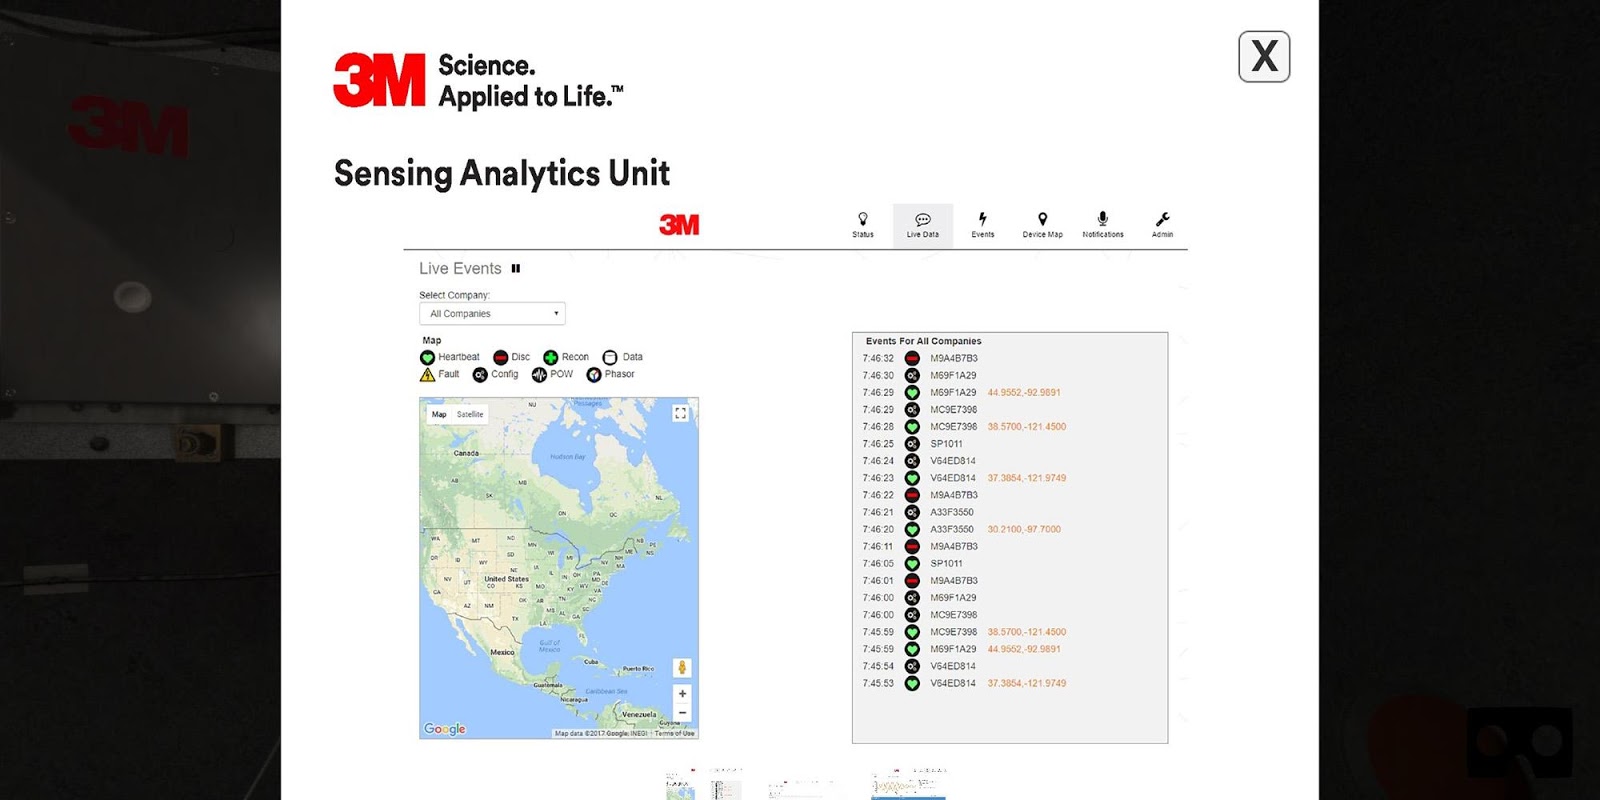Open the waveform chart thumbnail below dashboard
This screenshot has height=800, width=1600.
908,785
